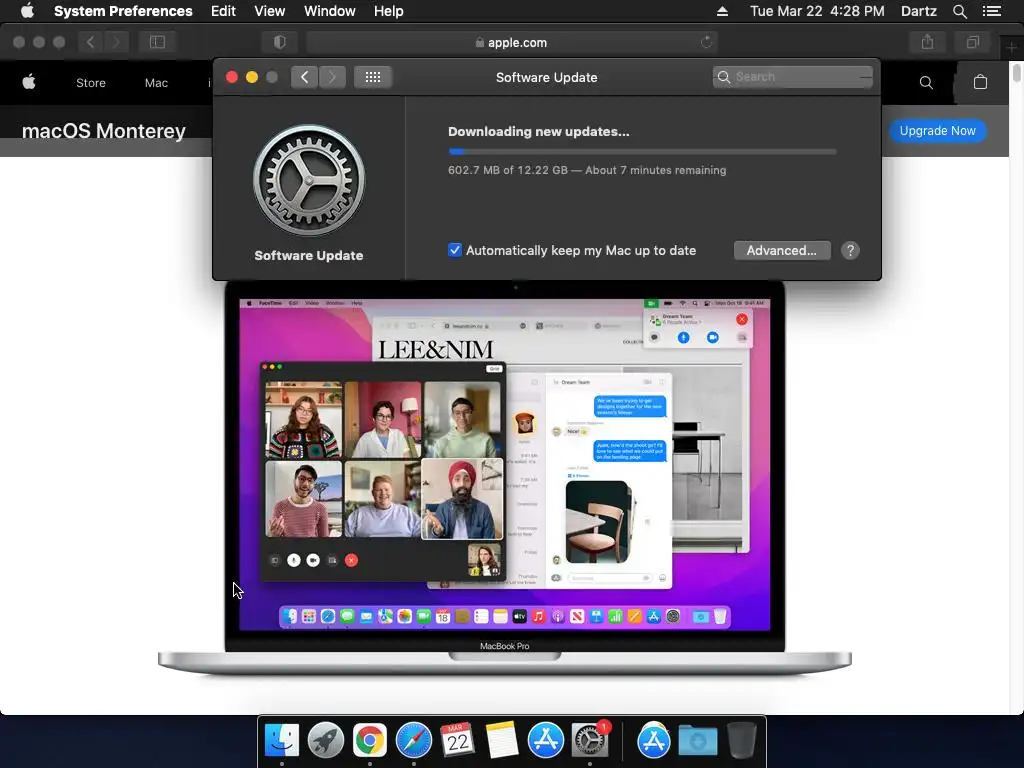This screenshot has width=1024, height=768.
Task: Toggle the Safari sidebar button
Action: pos(157,42)
